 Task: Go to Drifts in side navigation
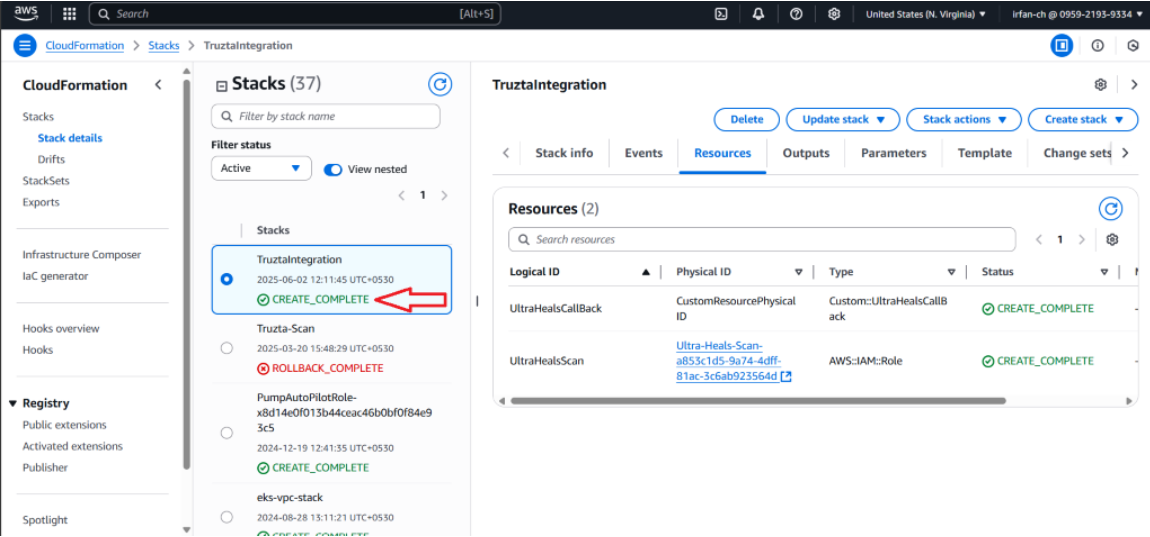click(51, 159)
